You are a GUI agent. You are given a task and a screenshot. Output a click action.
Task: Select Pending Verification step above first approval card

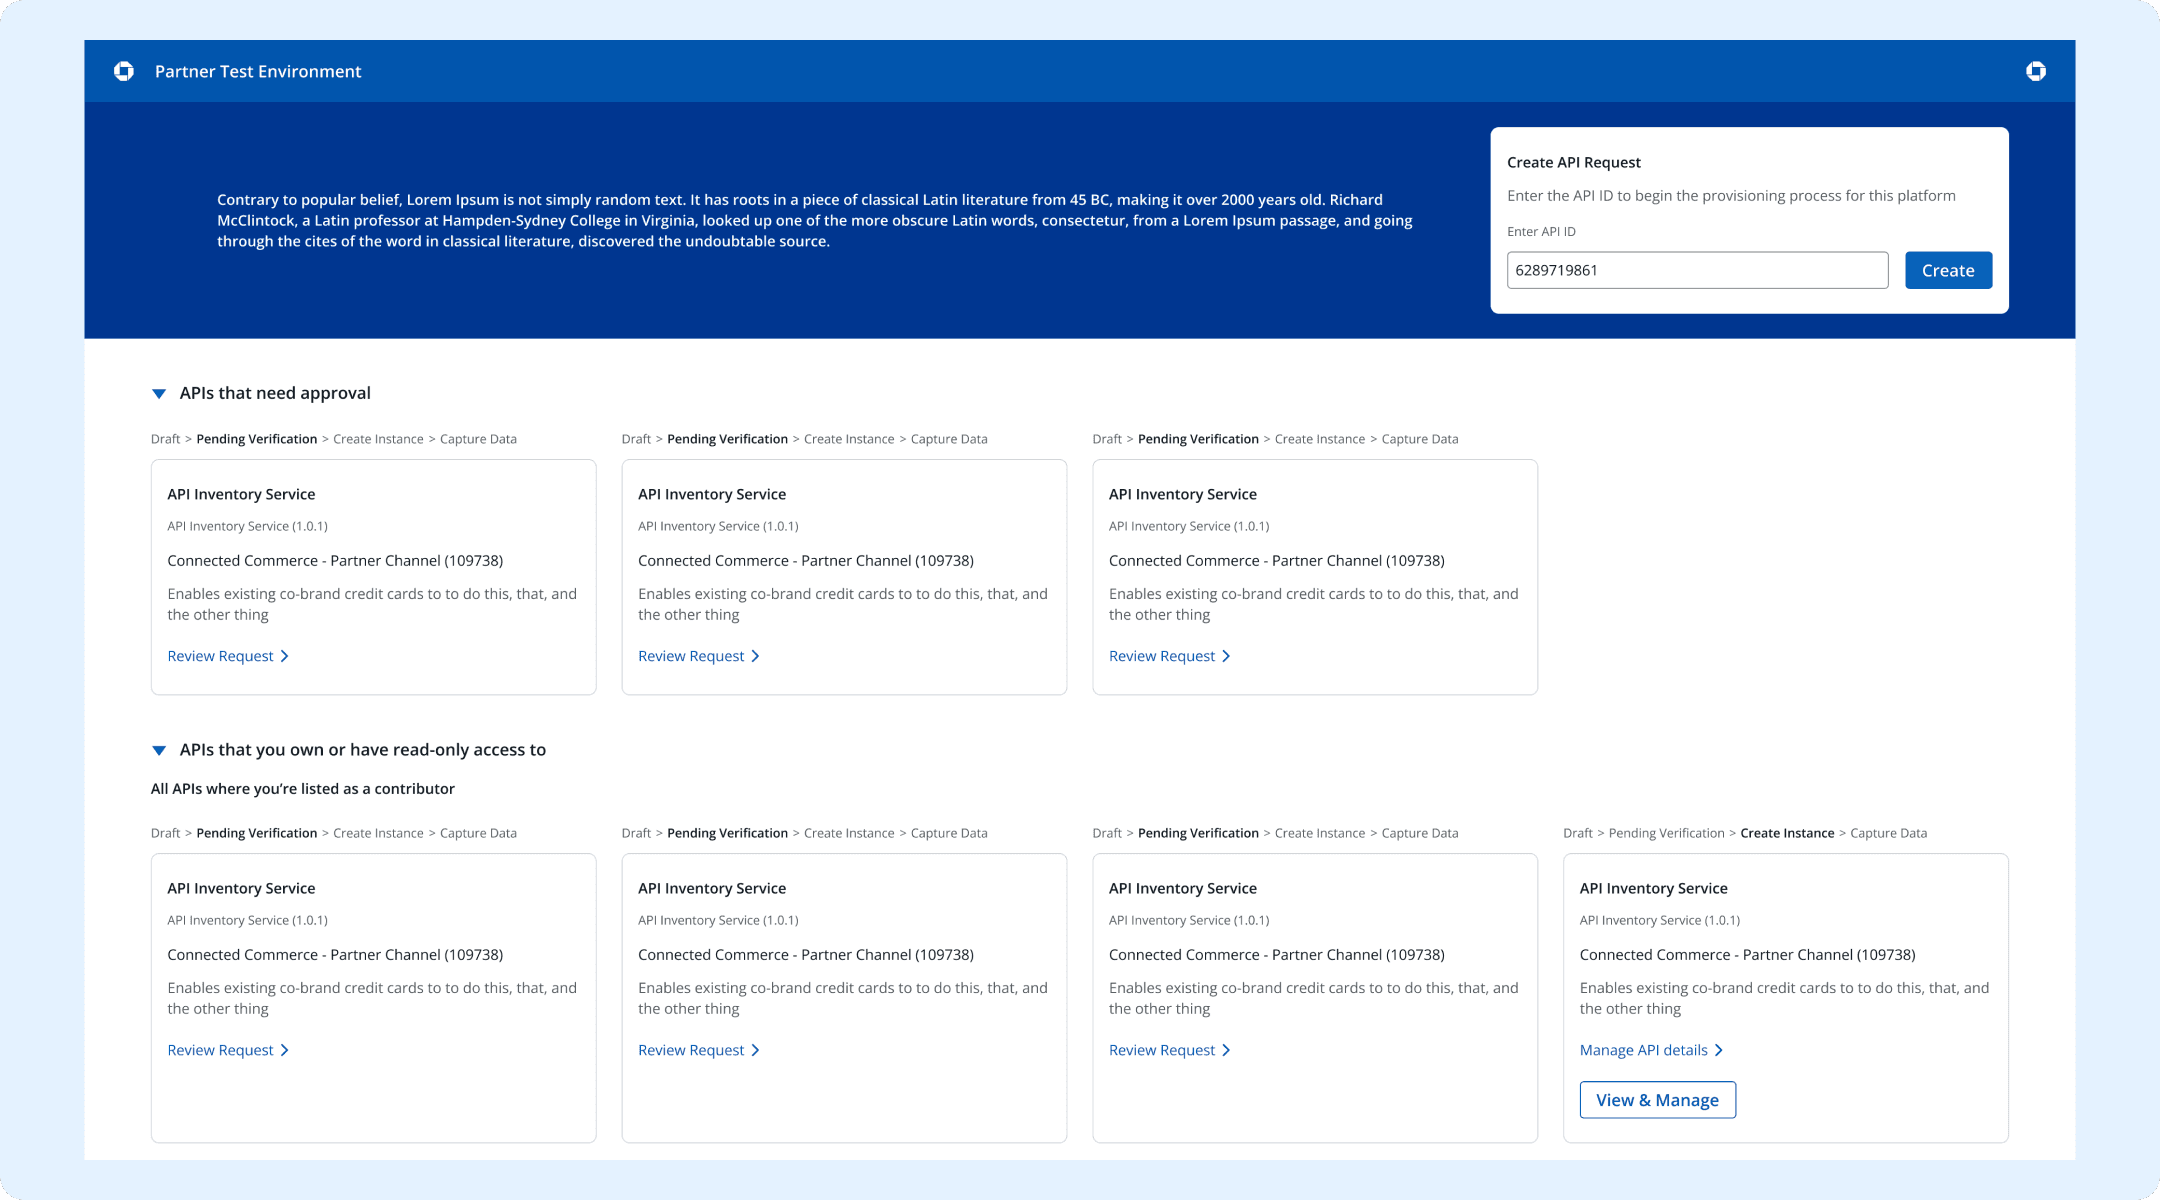(x=256, y=439)
